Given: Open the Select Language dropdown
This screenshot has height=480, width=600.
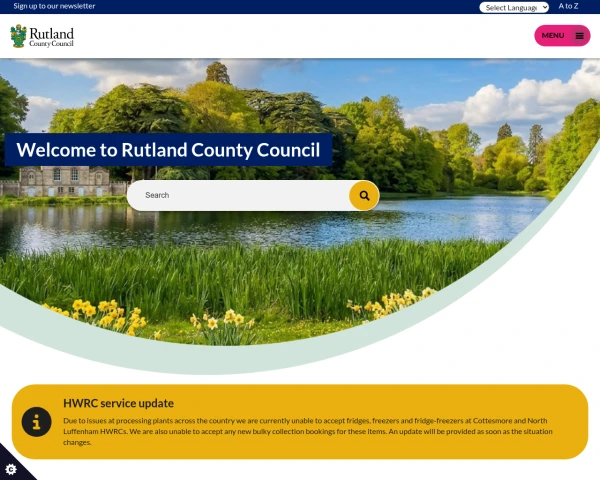Looking at the screenshot, I should (x=514, y=7).
